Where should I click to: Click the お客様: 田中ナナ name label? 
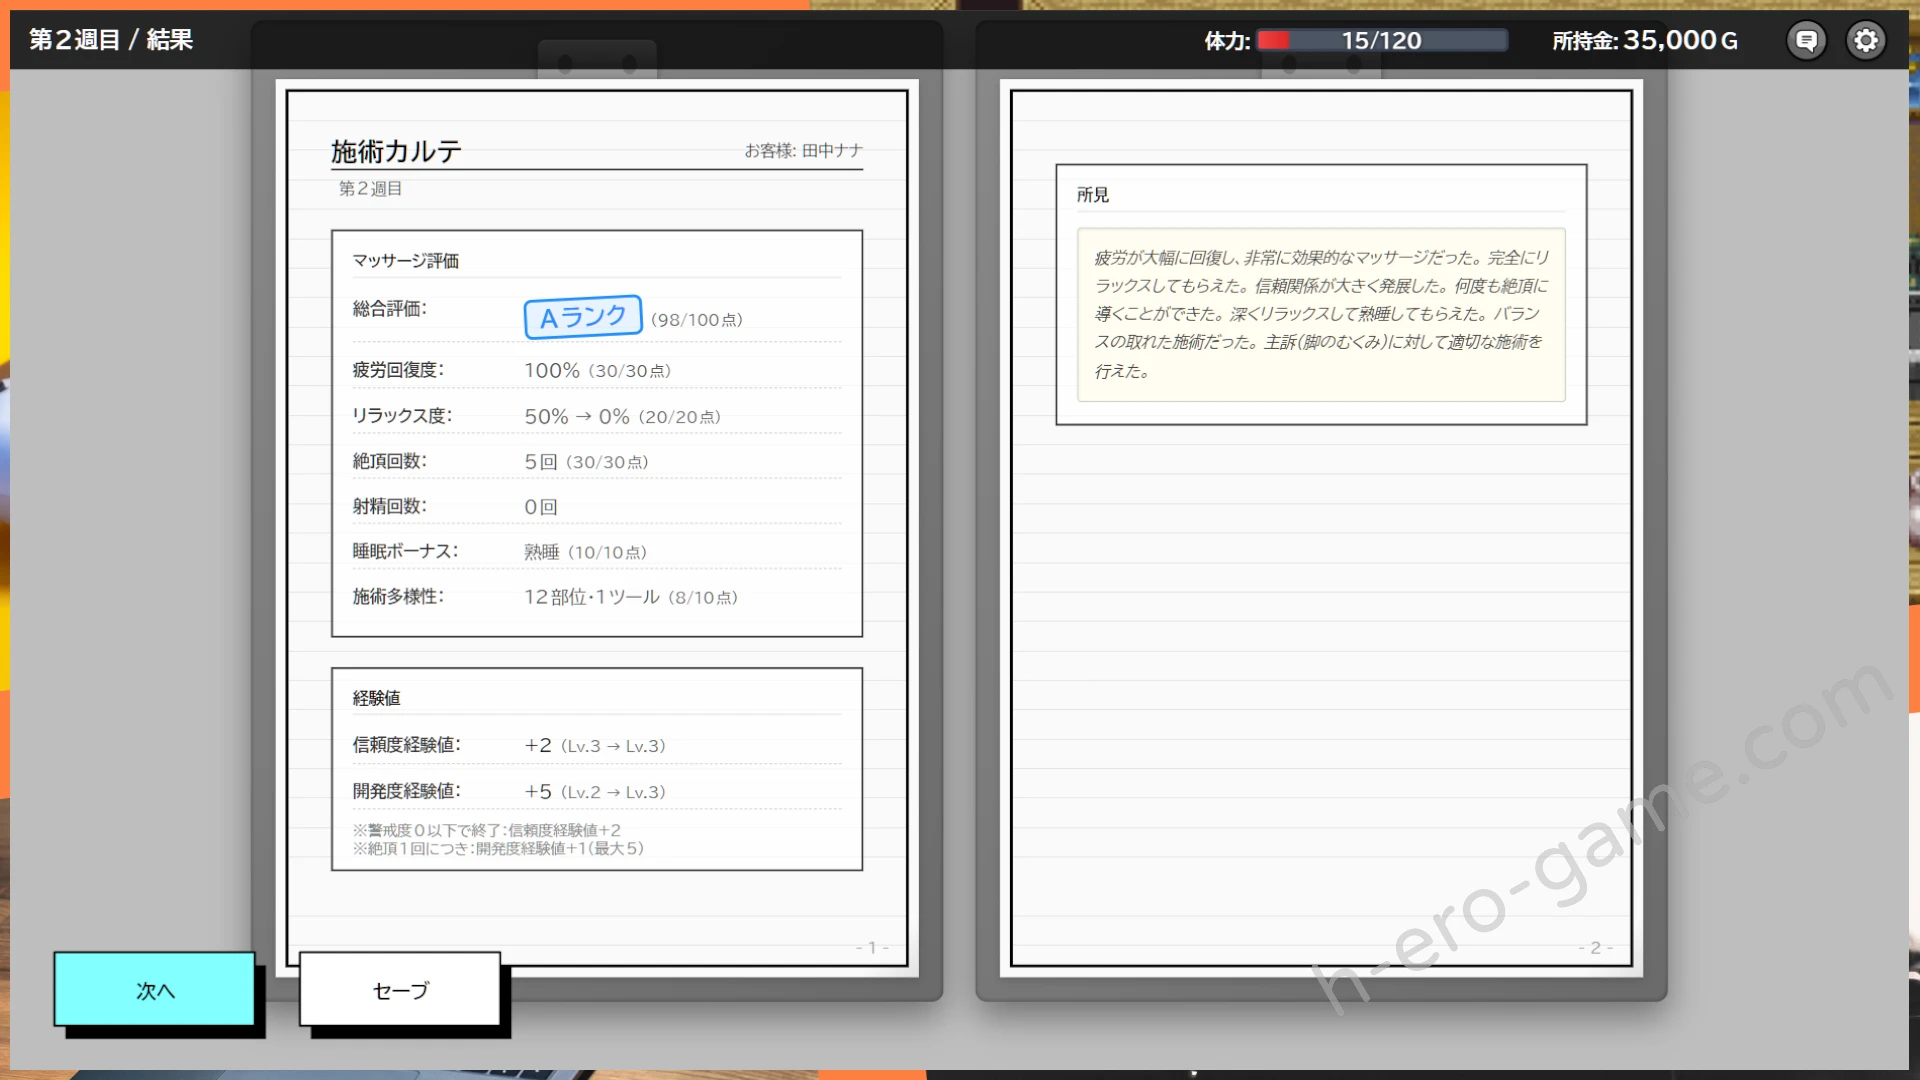803,150
